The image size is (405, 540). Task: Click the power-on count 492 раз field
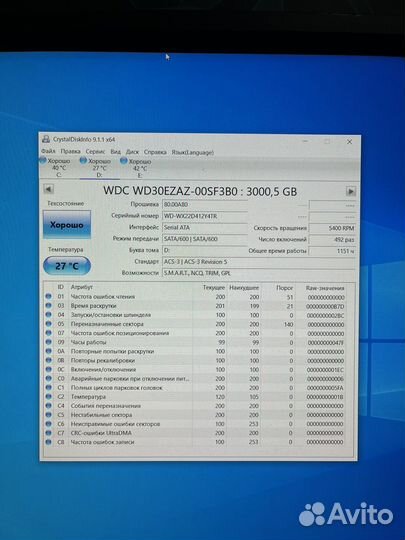(x=332, y=239)
